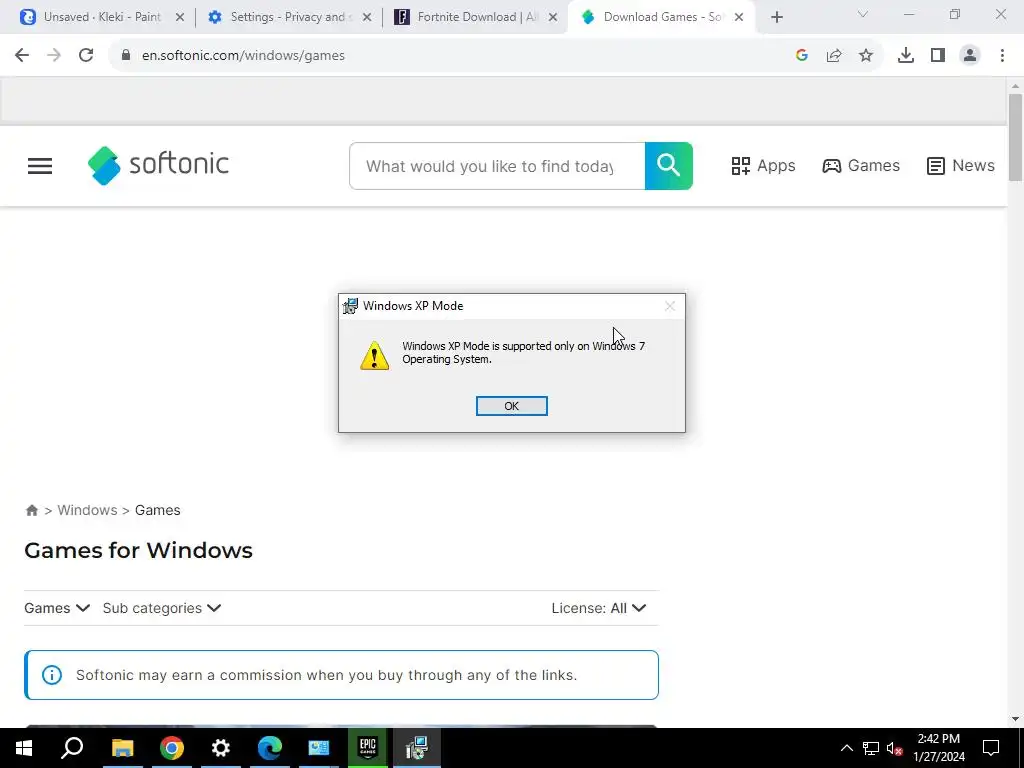Click the search input field on Softonic
Screen dimensions: 1024x768
click(497, 166)
